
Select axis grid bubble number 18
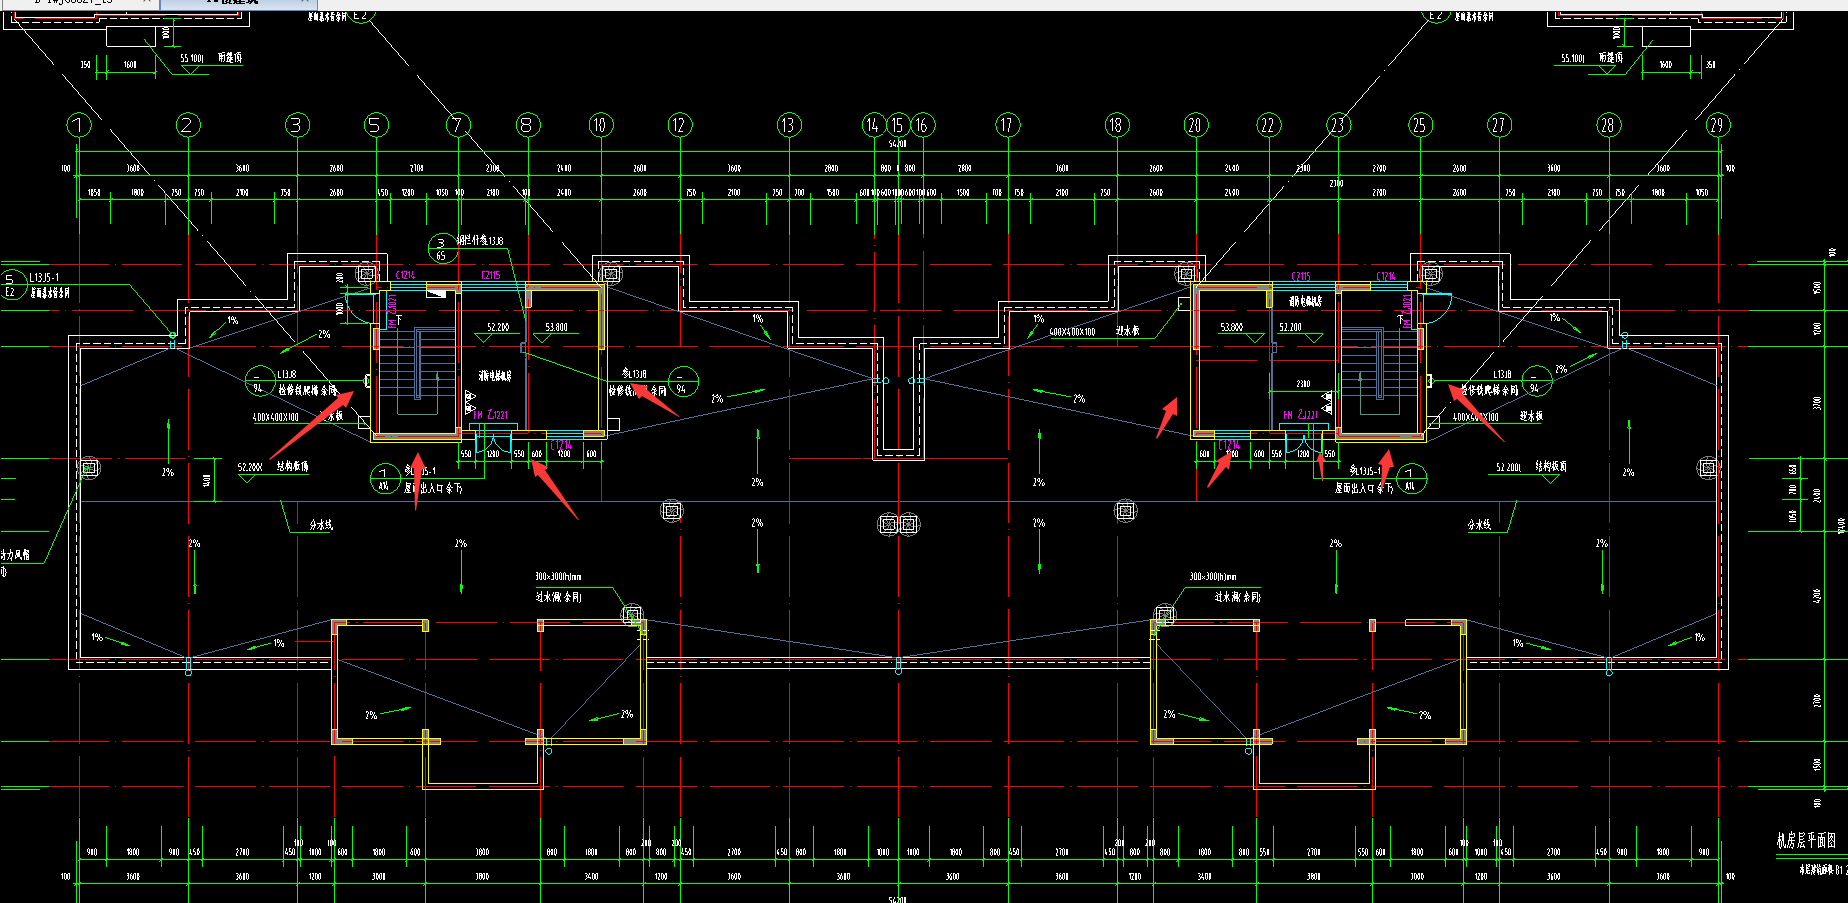click(1116, 125)
